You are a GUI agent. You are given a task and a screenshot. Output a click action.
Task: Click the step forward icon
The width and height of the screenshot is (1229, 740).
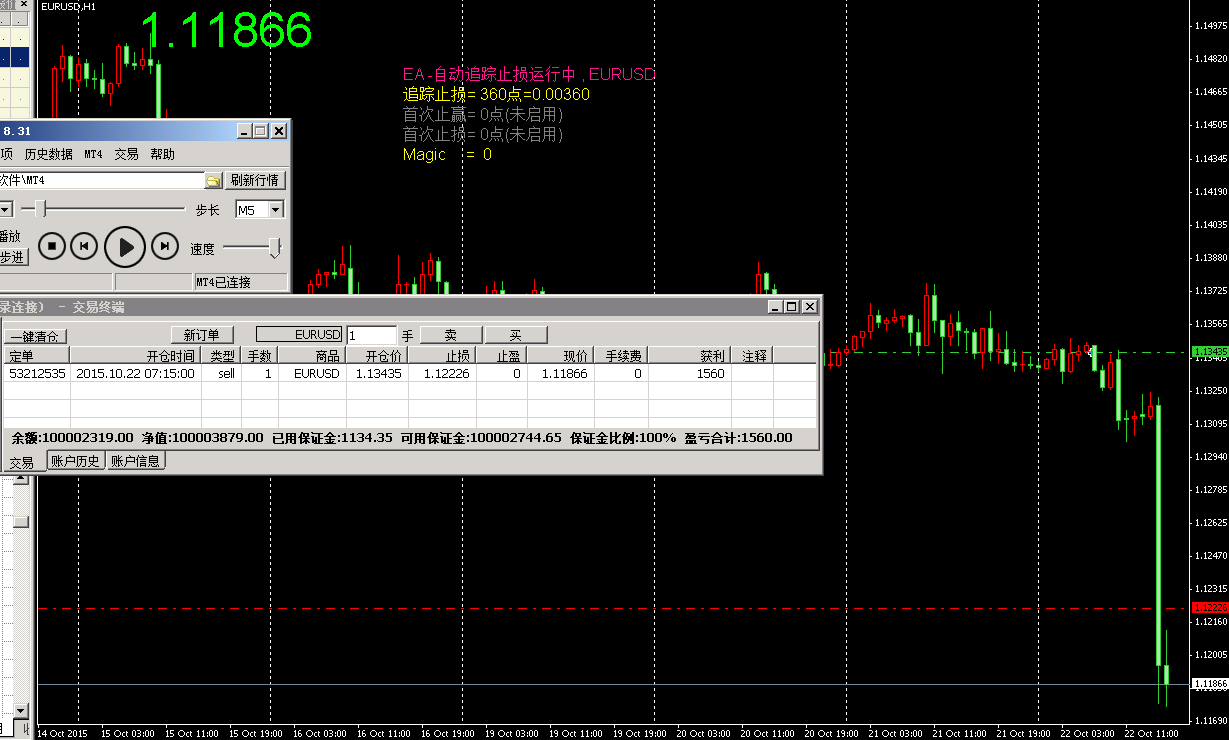coord(164,245)
